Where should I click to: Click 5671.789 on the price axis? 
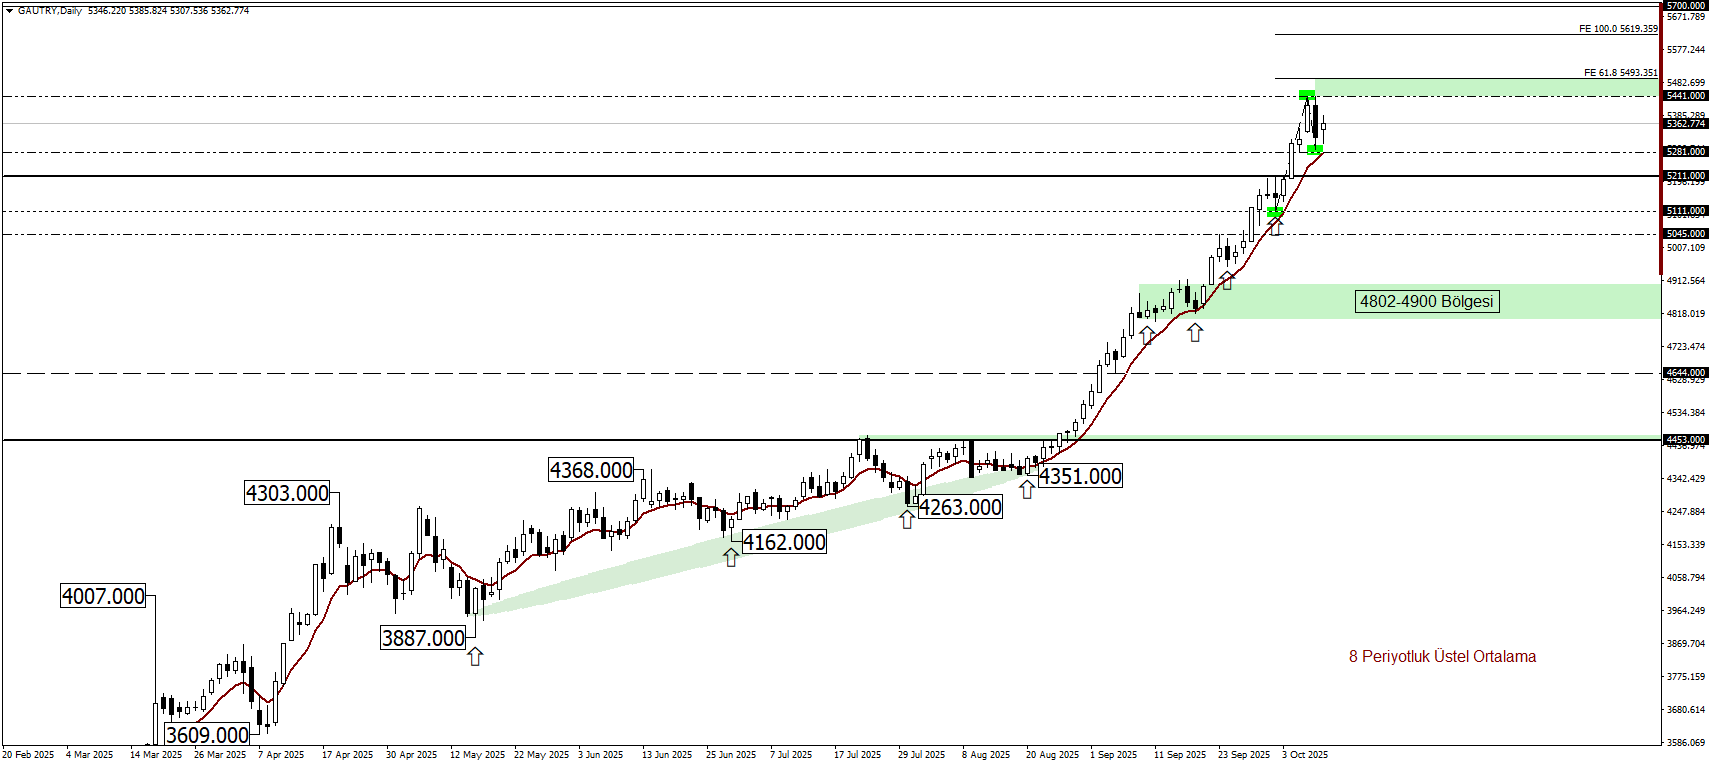point(1686,17)
